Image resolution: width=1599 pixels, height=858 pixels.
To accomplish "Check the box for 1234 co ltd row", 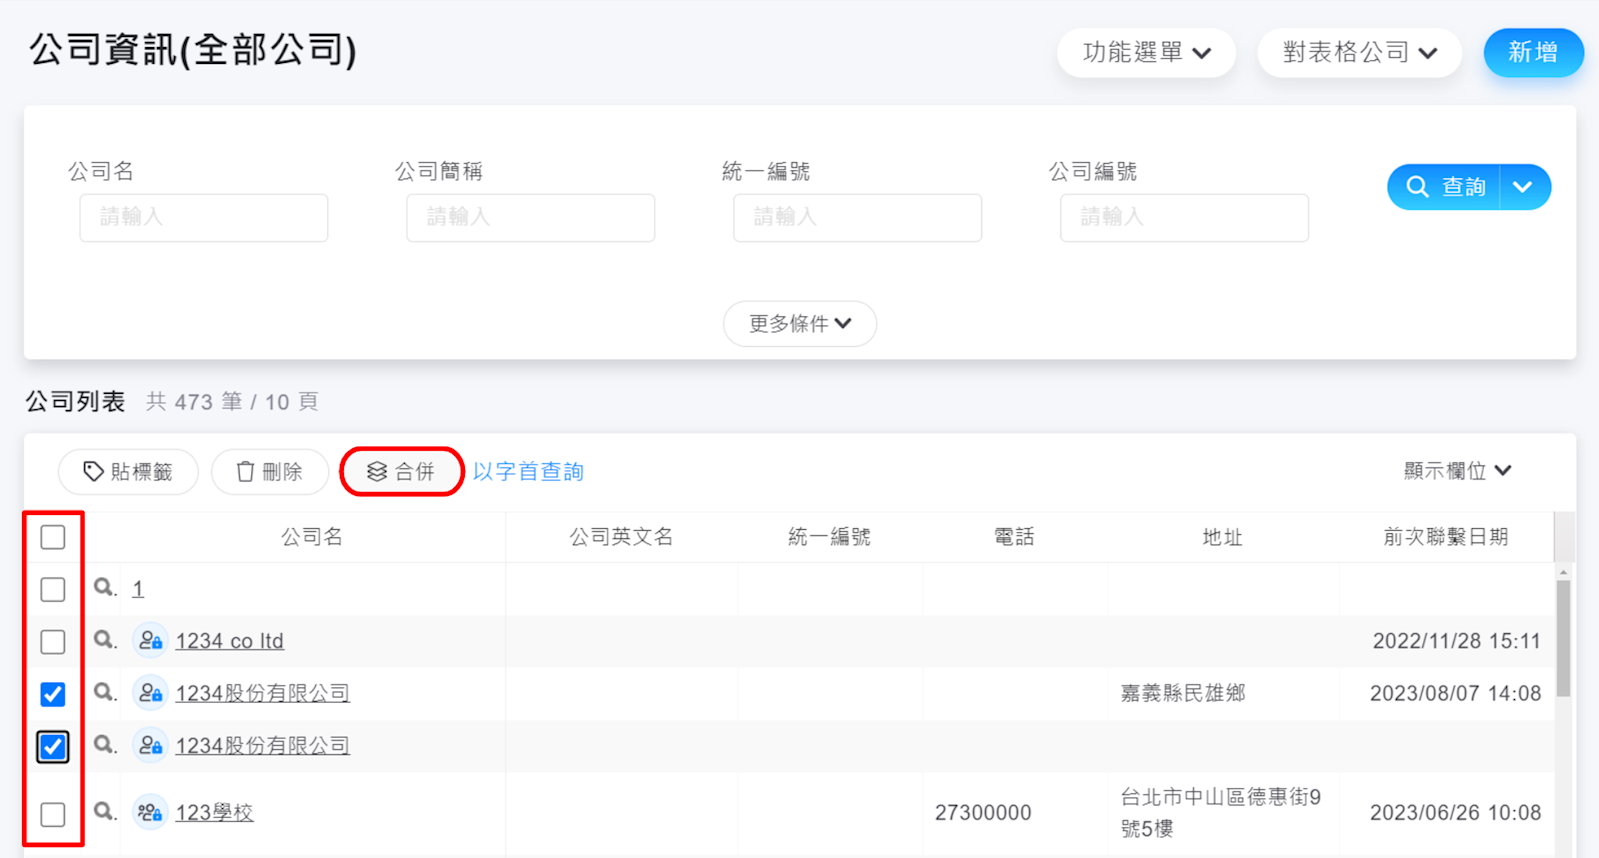I will [53, 641].
